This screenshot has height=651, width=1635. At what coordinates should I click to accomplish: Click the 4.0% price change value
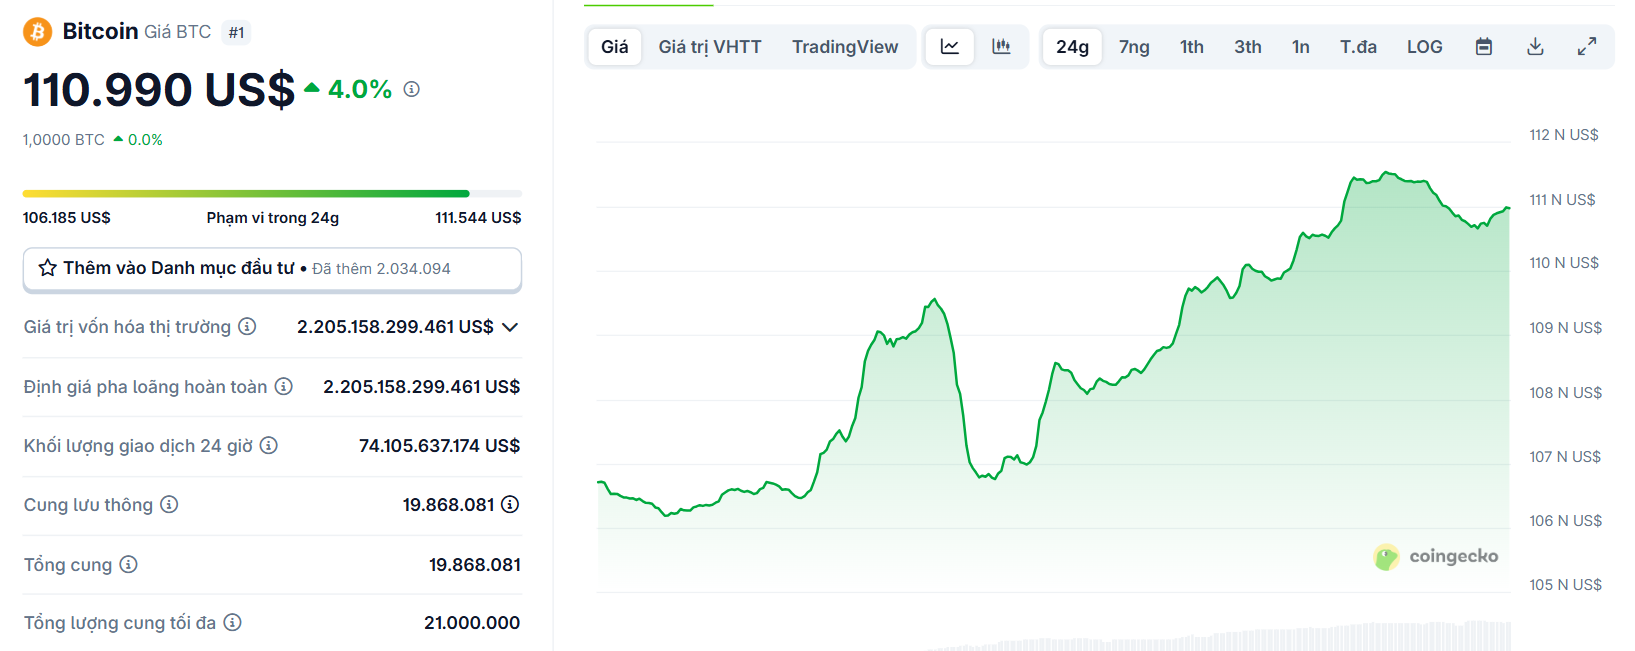pyautogui.click(x=360, y=89)
